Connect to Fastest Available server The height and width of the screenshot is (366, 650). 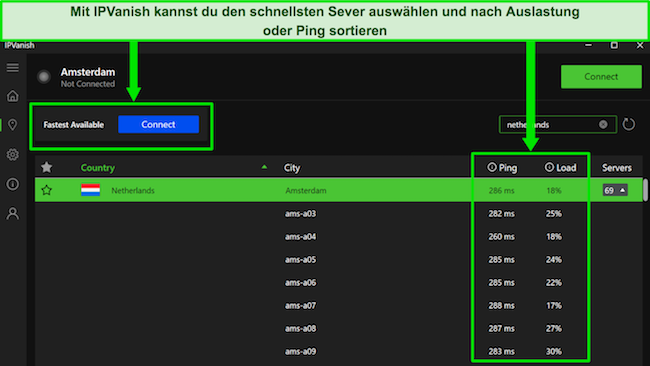point(158,124)
